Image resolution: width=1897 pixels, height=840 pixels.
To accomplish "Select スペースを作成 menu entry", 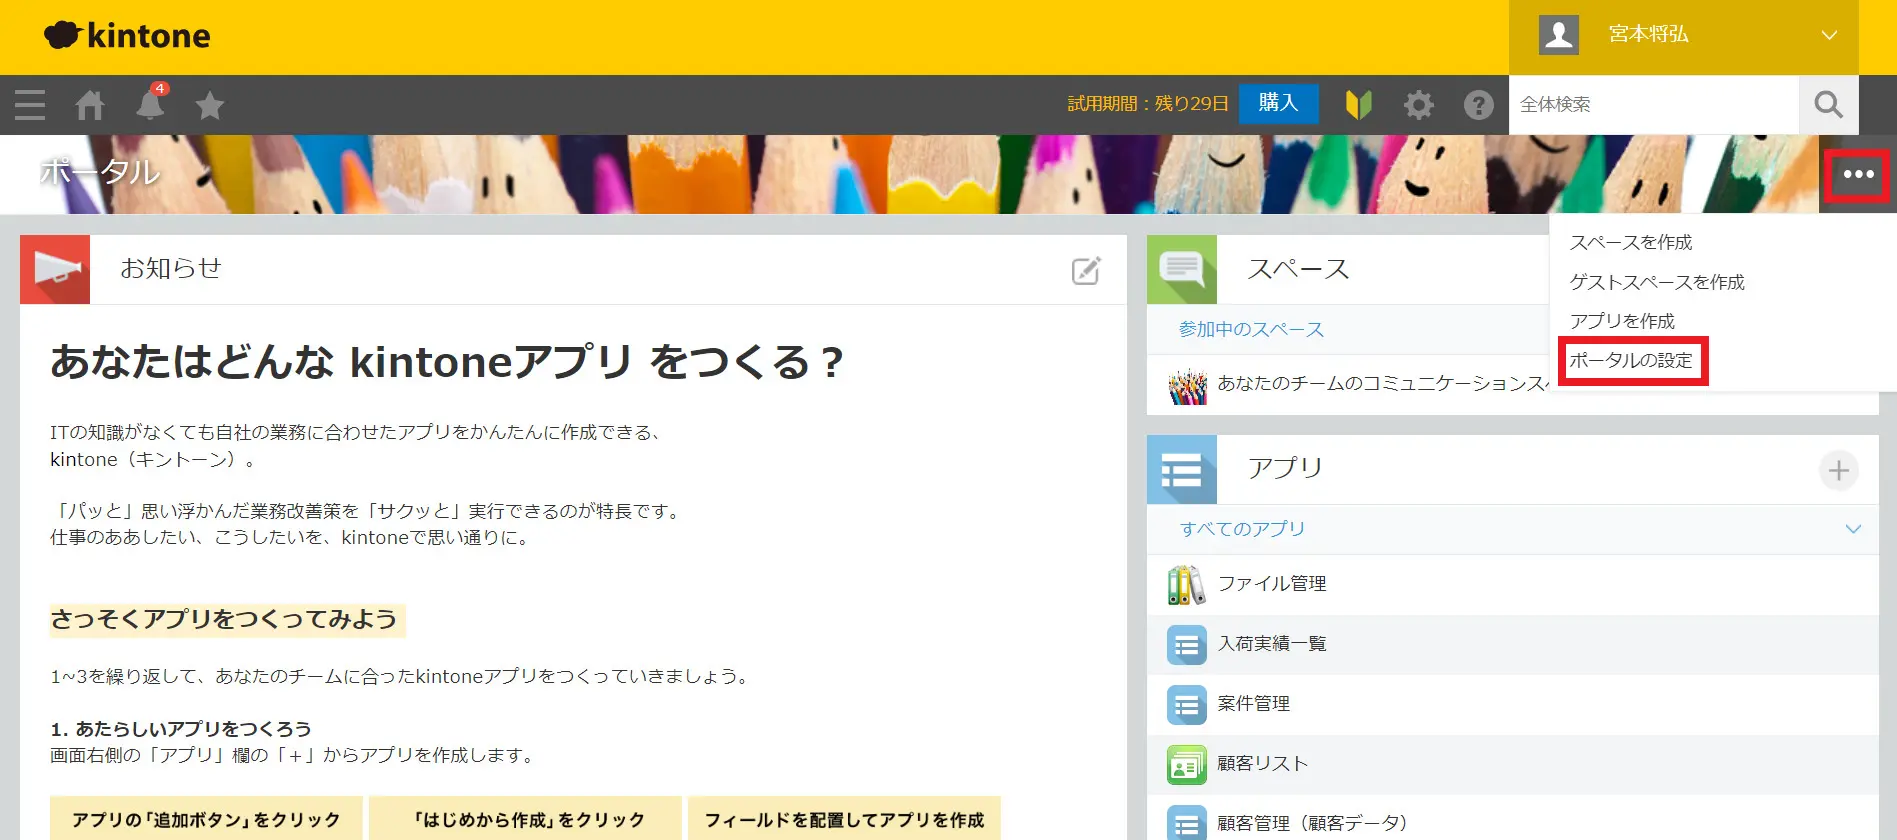I will click(x=1630, y=242).
